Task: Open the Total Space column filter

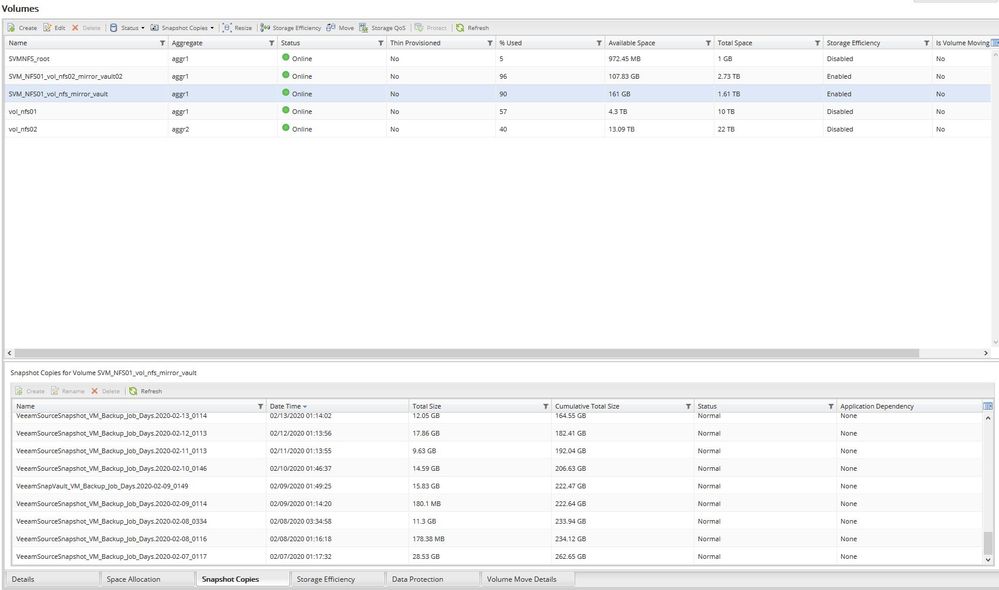Action: pos(817,43)
